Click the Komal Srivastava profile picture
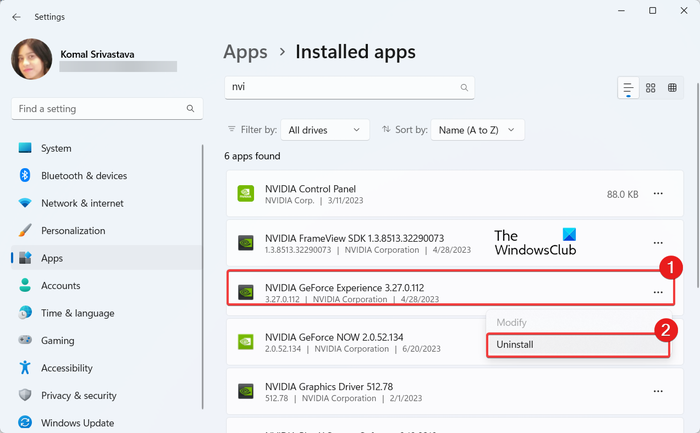 (31, 59)
